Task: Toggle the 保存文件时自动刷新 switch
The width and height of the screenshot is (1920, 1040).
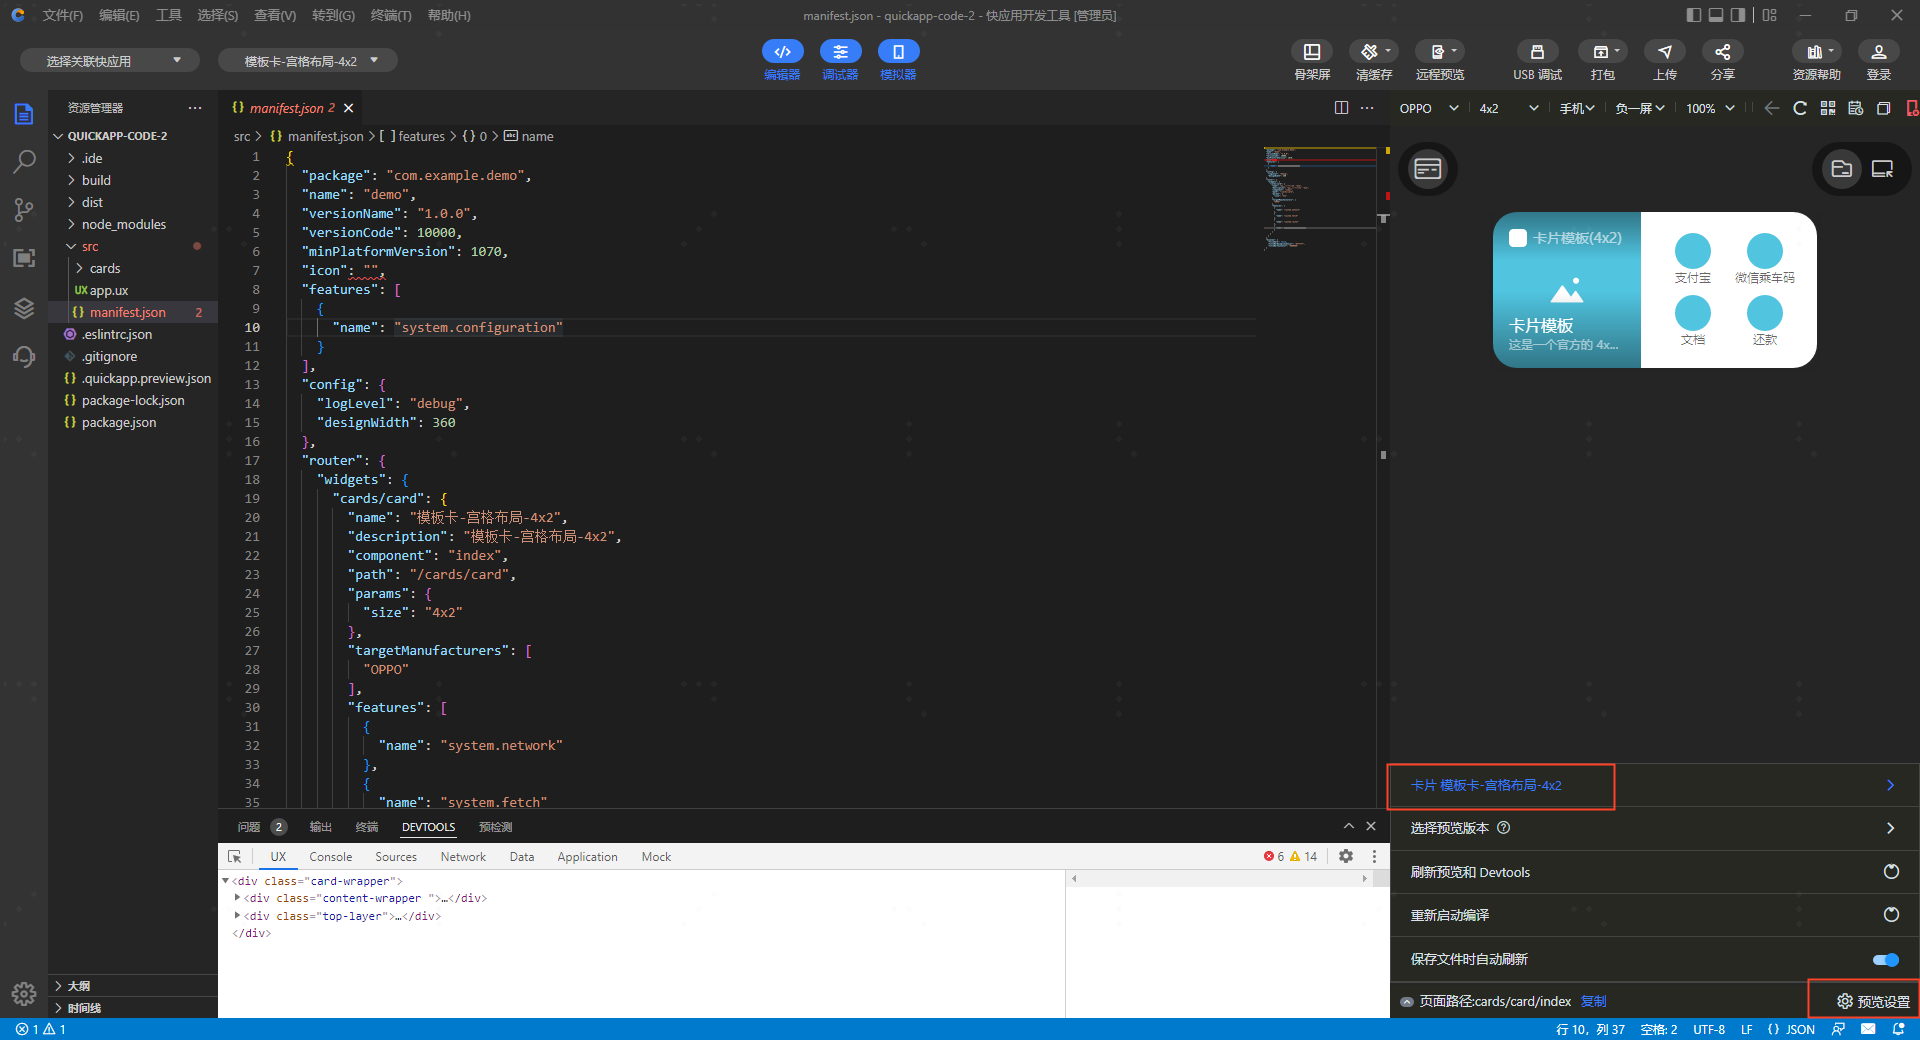Action: (x=1885, y=960)
